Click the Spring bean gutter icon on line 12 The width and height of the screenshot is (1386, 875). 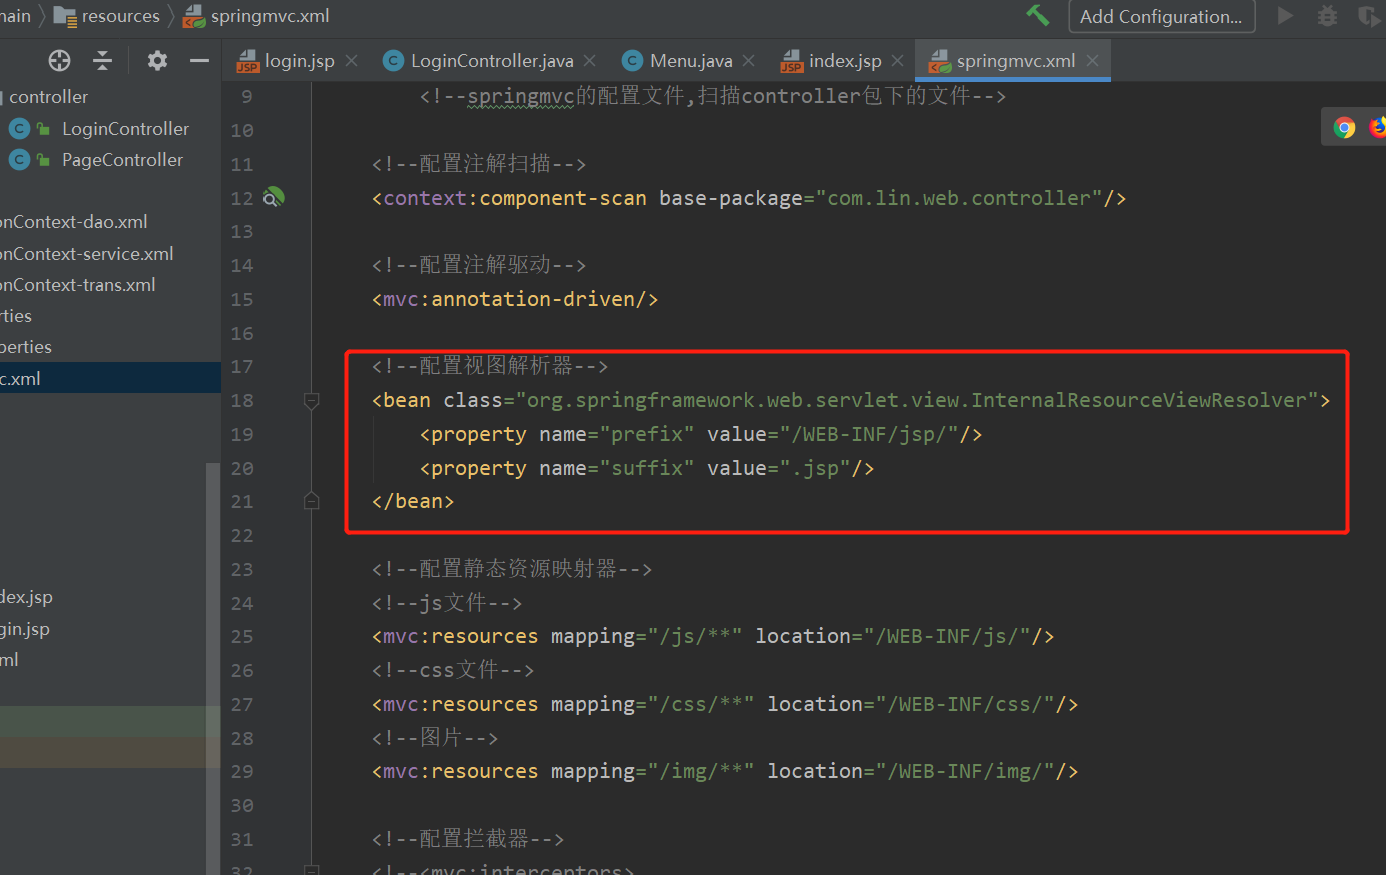click(273, 197)
